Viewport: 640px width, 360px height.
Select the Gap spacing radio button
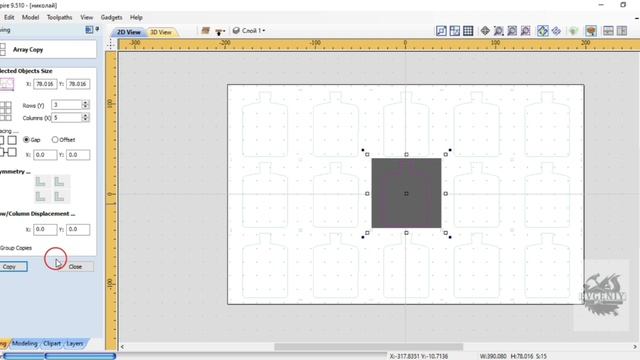pyautogui.click(x=27, y=140)
